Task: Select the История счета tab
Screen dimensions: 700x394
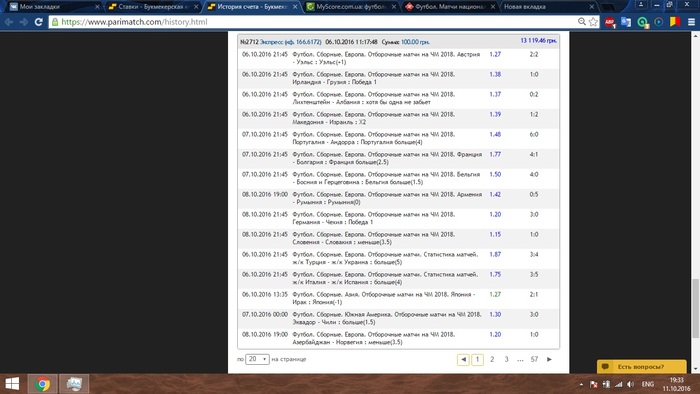Action: (251, 7)
